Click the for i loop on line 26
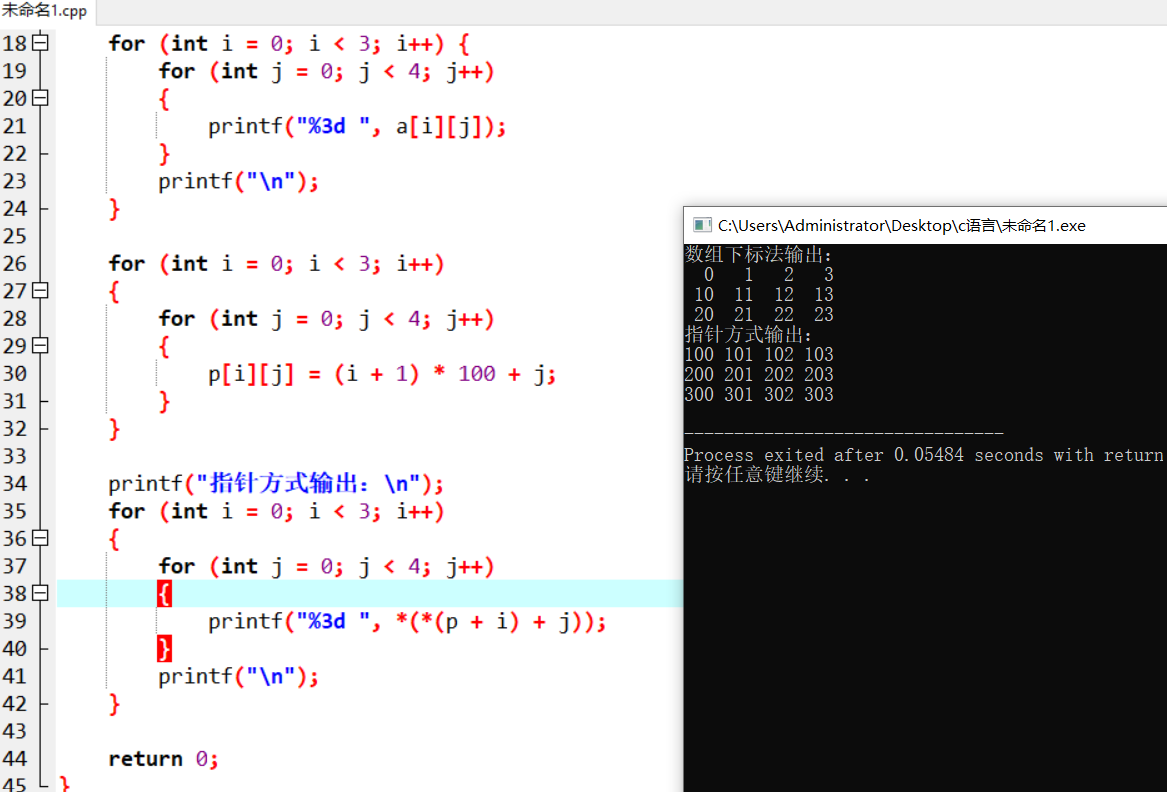Image resolution: width=1167 pixels, height=792 pixels. [x=276, y=264]
